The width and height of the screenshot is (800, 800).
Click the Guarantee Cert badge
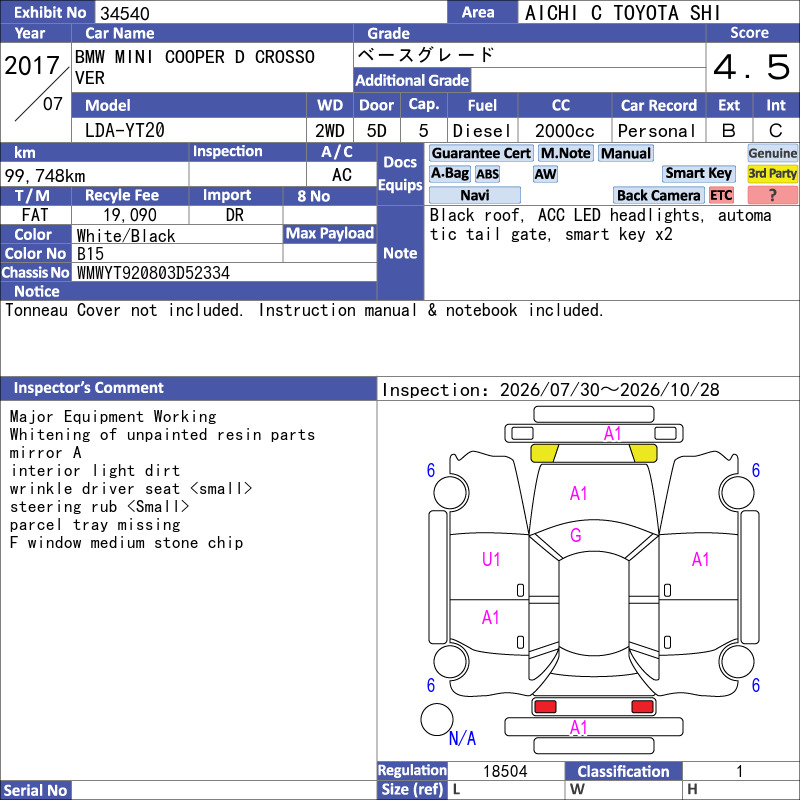click(481, 153)
